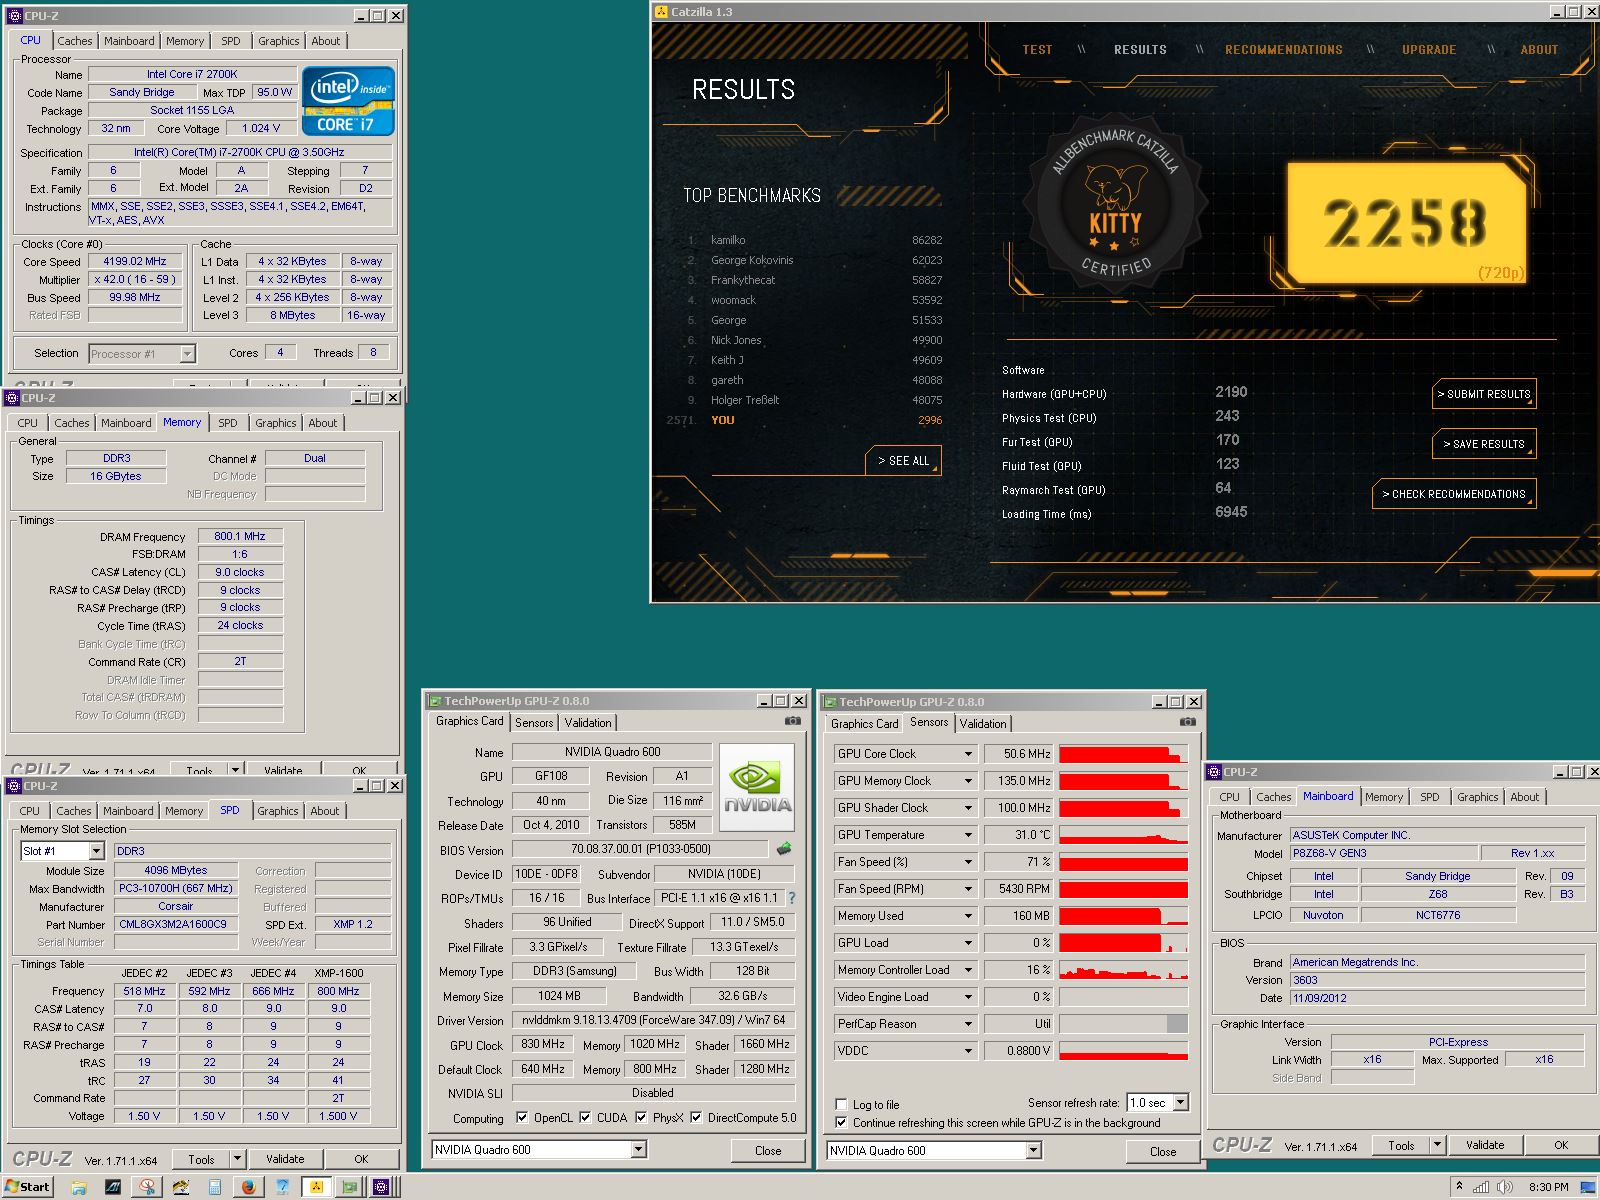Image resolution: width=1600 pixels, height=1200 pixels.
Task: Open the help question mark taskbar icon
Action: [x=282, y=1187]
